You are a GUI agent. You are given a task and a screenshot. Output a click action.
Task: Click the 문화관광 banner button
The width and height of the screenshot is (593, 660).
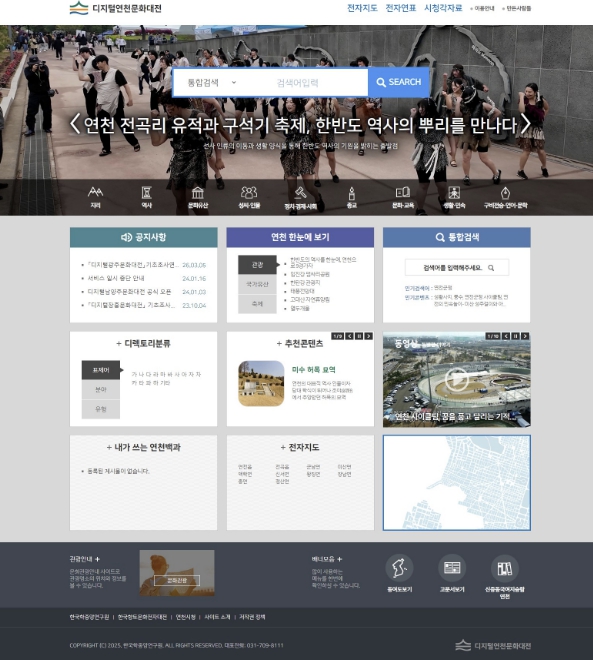[177, 580]
